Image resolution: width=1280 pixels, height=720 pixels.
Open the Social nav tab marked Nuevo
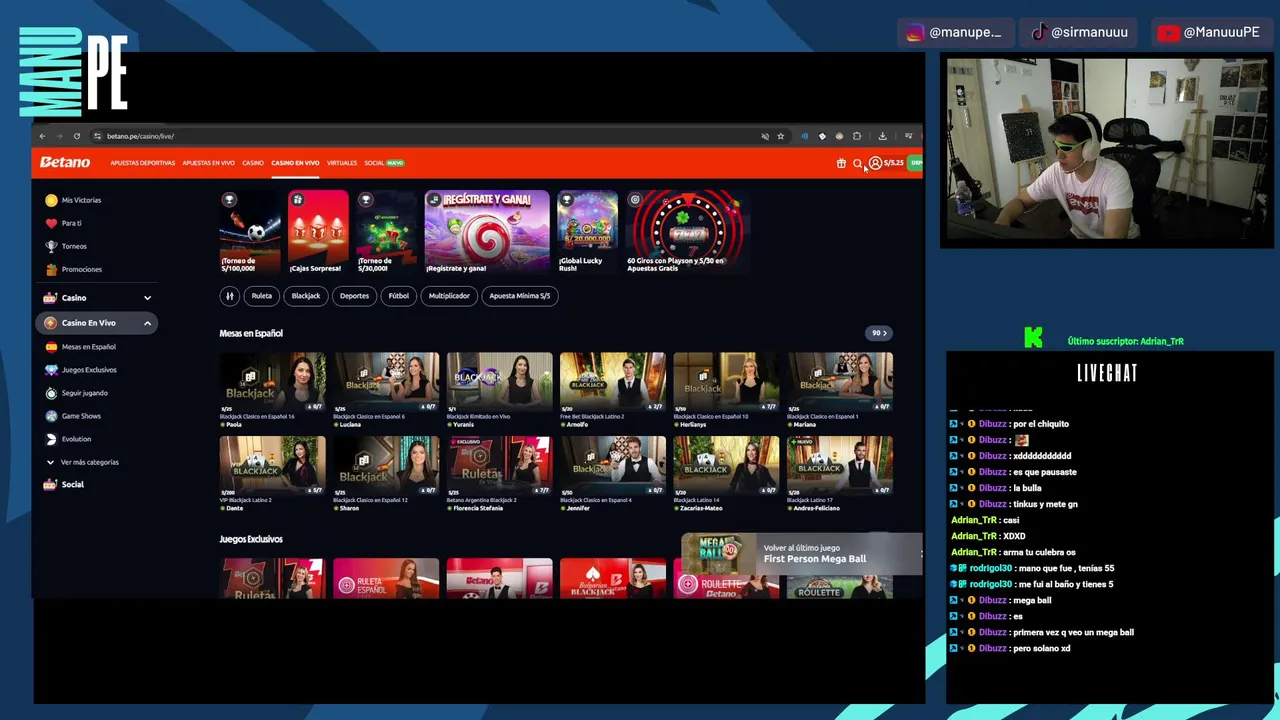pyautogui.click(x=384, y=163)
